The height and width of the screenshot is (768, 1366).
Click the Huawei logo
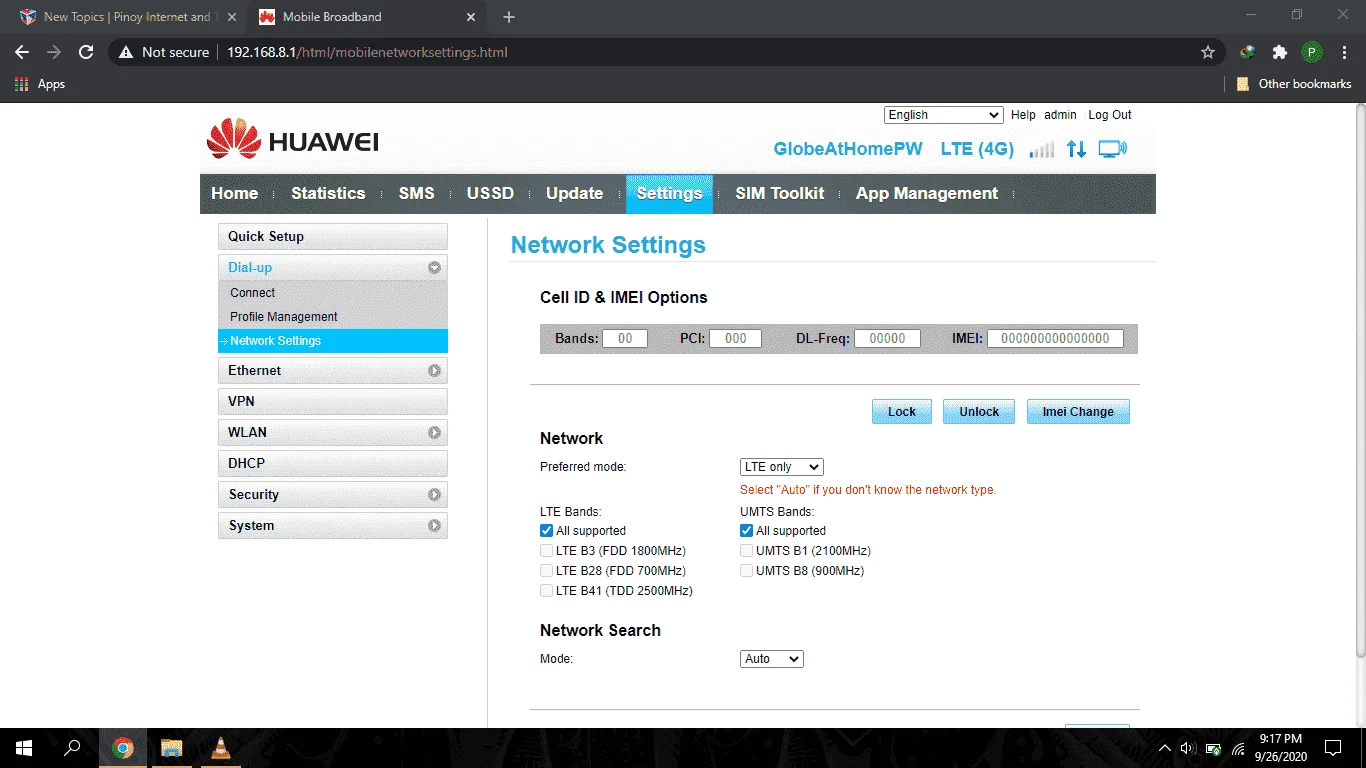click(292, 140)
